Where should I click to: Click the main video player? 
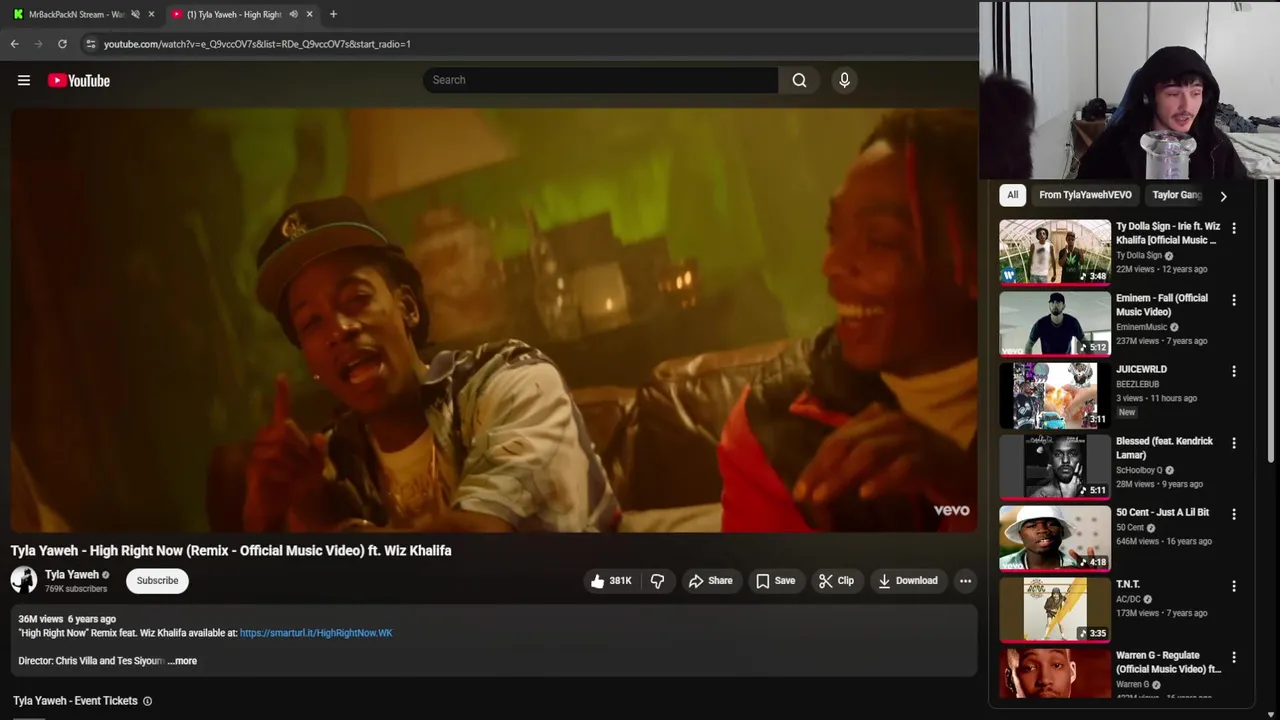(x=494, y=320)
